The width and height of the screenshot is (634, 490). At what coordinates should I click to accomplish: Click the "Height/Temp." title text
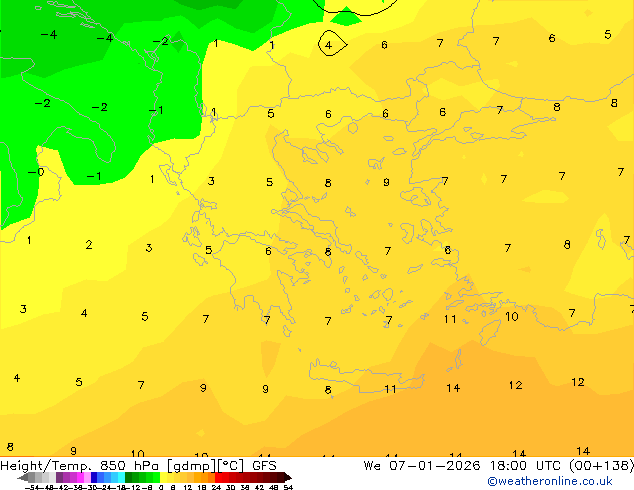45,466
